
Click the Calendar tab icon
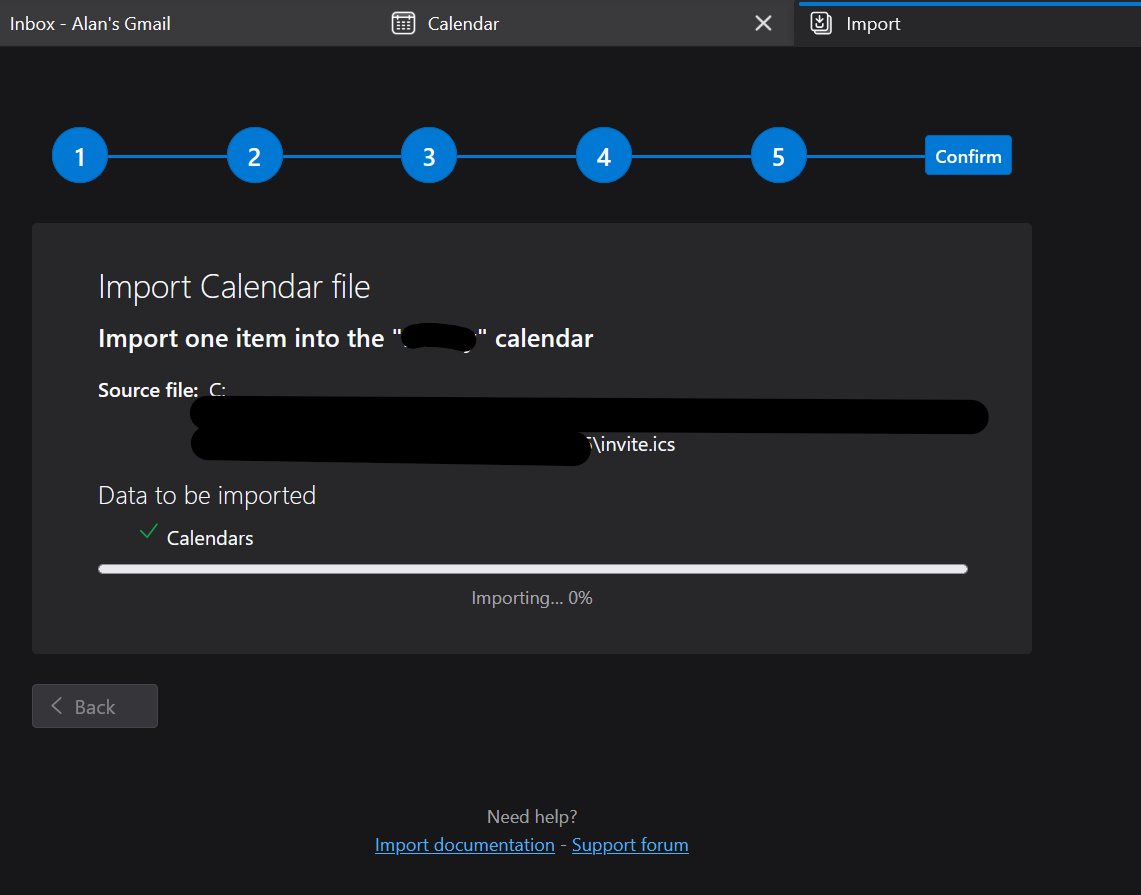pyautogui.click(x=403, y=23)
